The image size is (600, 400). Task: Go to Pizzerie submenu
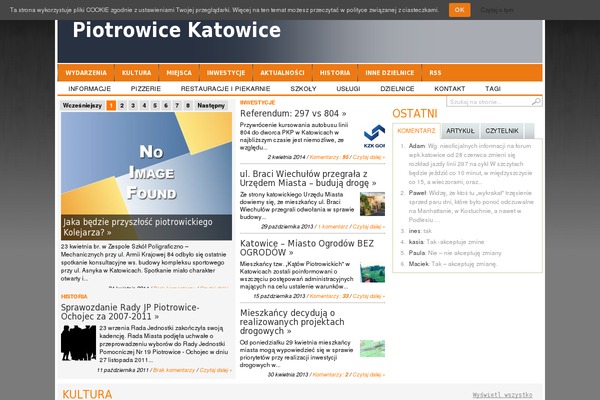[146, 89]
